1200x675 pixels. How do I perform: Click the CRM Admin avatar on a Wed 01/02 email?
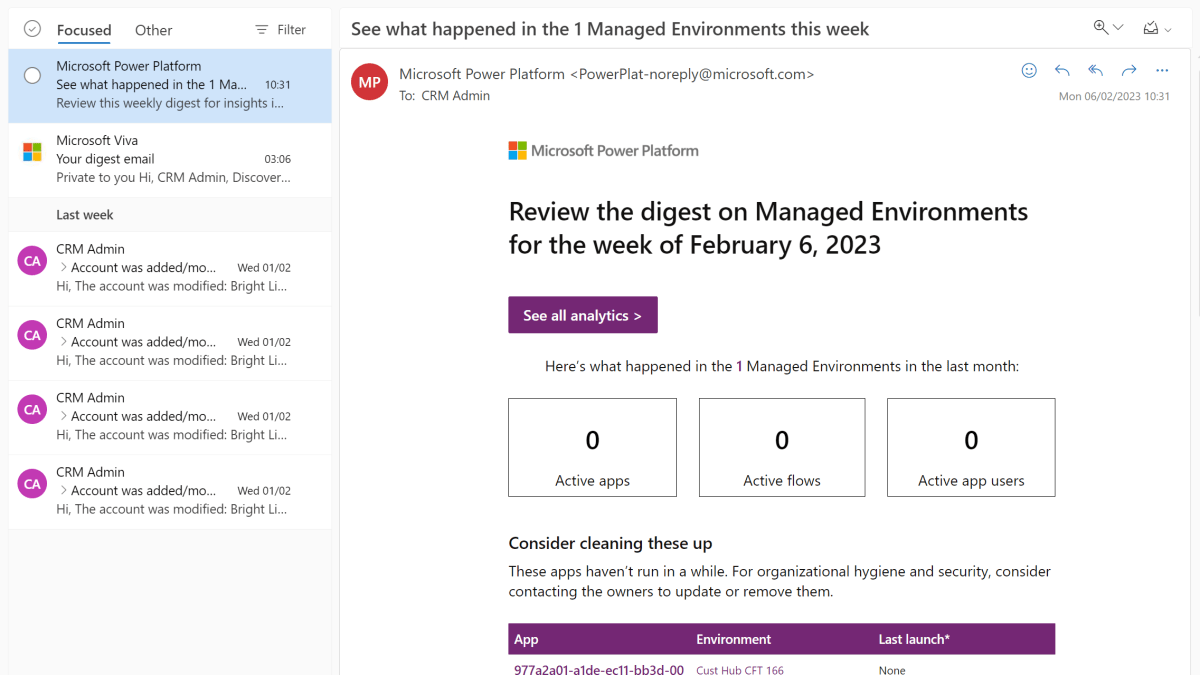31,260
